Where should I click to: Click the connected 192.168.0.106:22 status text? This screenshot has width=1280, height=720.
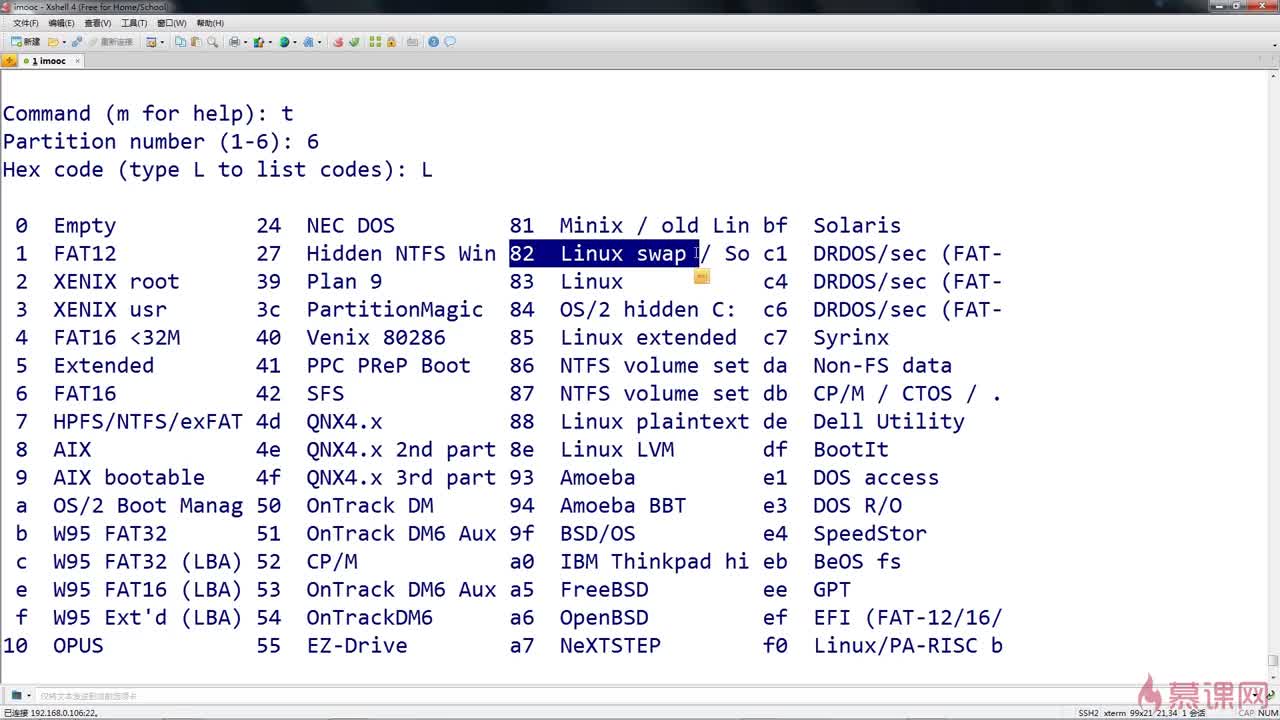(x=50, y=713)
